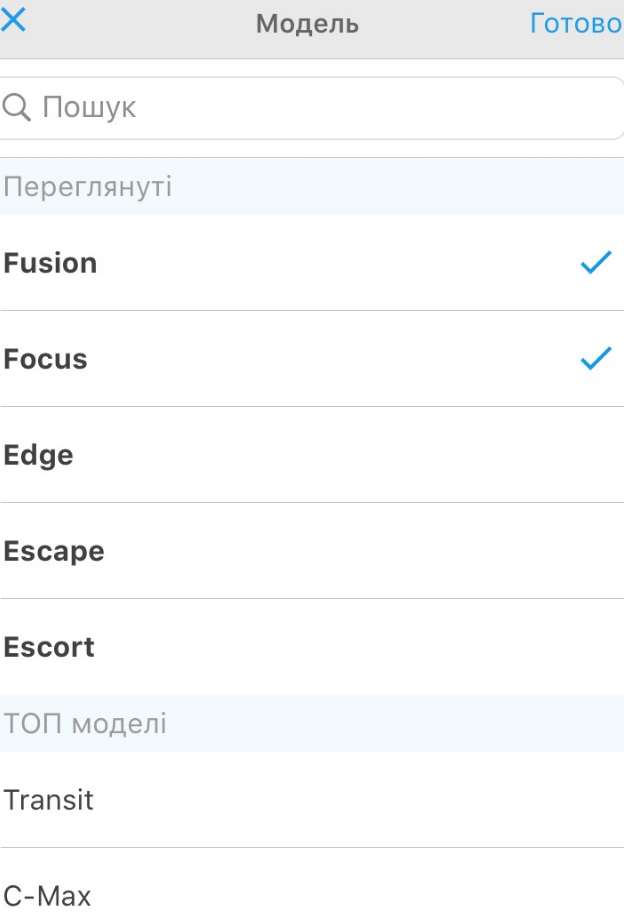624x913 pixels.
Task: Choose the Escort model from the list
Action: click(312, 647)
